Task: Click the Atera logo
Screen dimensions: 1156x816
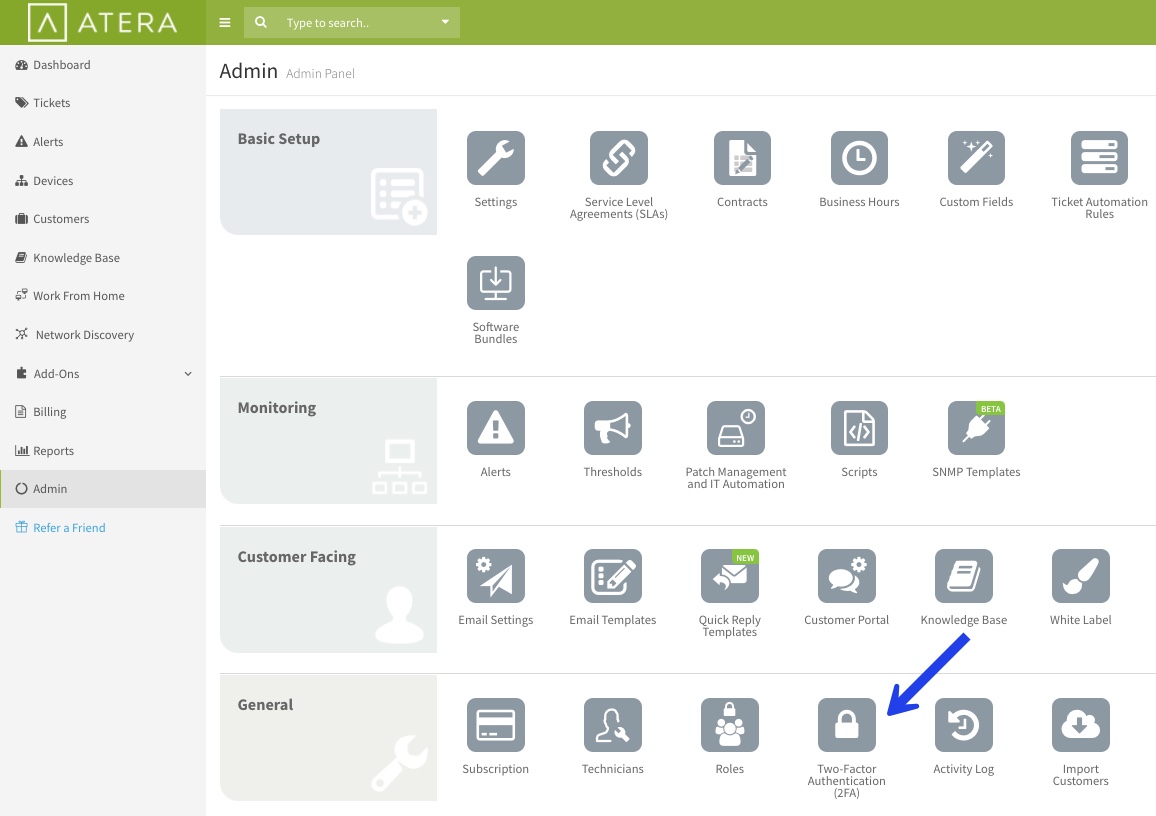Action: coord(102,22)
